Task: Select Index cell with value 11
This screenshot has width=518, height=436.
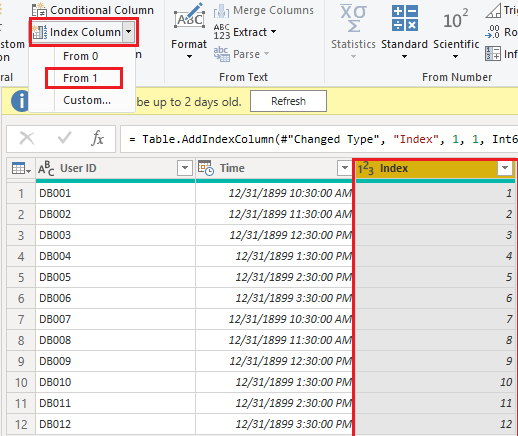Action: 435,403
